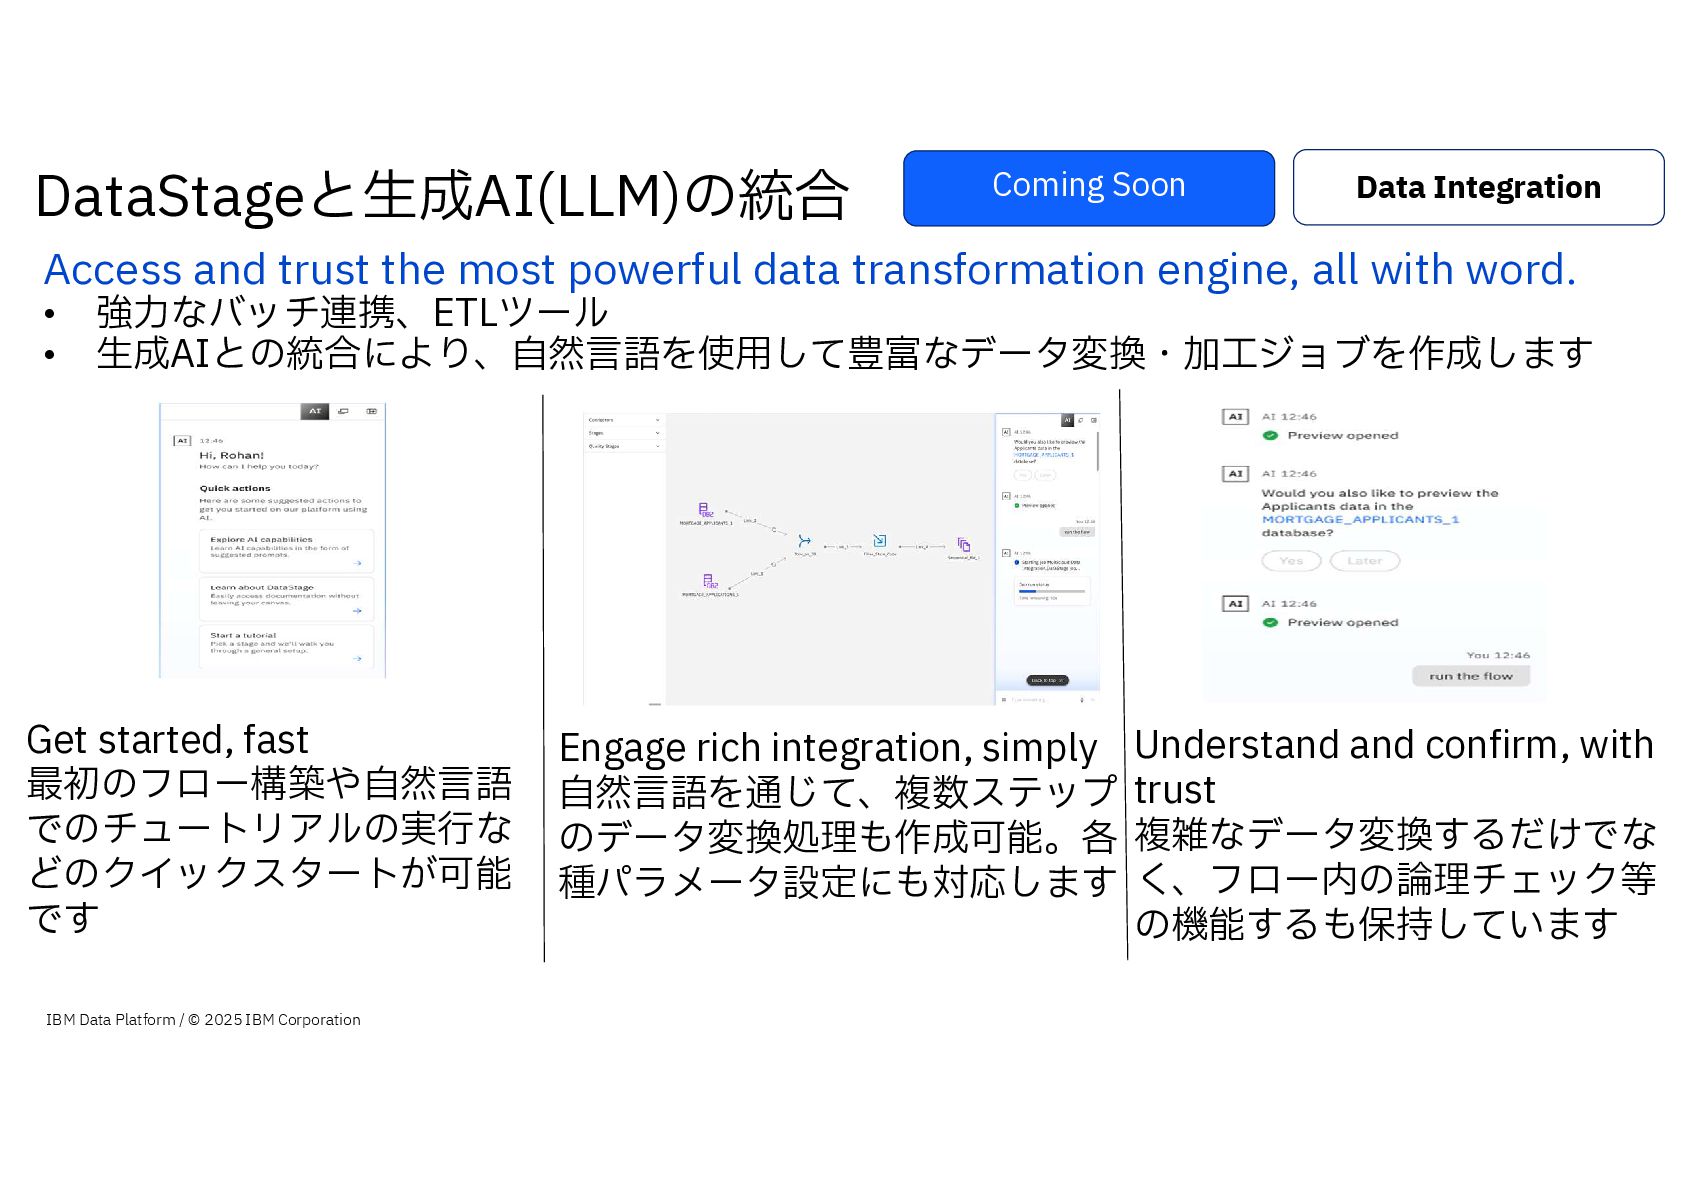Click first green check beside Preview opened
Image resolution: width=1684 pixels, height=1191 pixels.
1270,435
